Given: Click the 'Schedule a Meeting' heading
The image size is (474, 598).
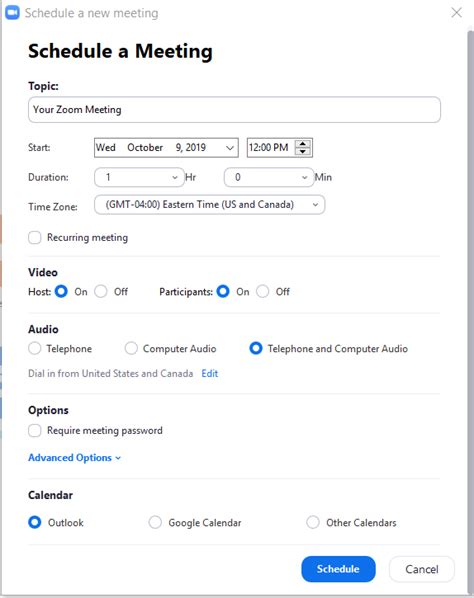Looking at the screenshot, I should point(121,51).
